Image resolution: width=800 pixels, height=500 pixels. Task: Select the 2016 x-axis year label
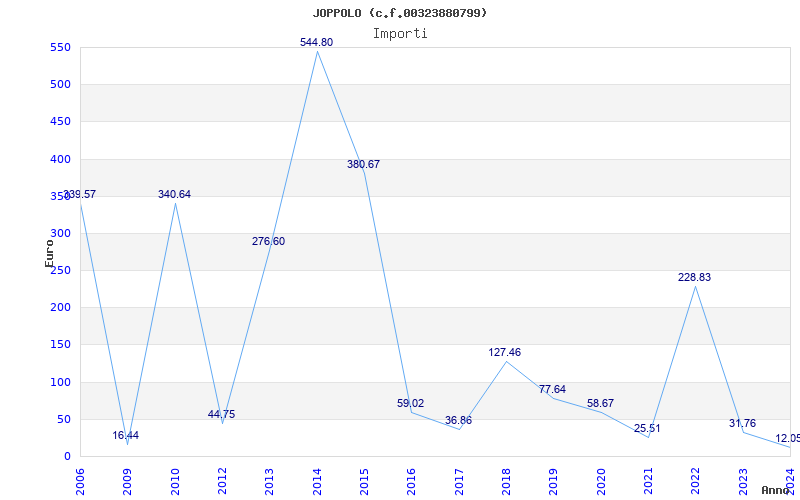point(412,482)
